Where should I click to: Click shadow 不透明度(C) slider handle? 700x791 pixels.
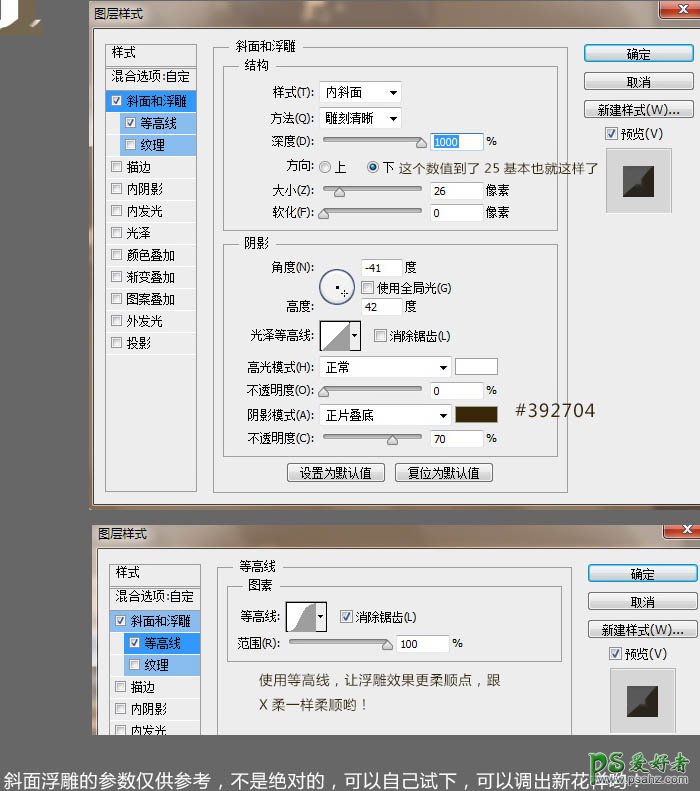click(392, 440)
